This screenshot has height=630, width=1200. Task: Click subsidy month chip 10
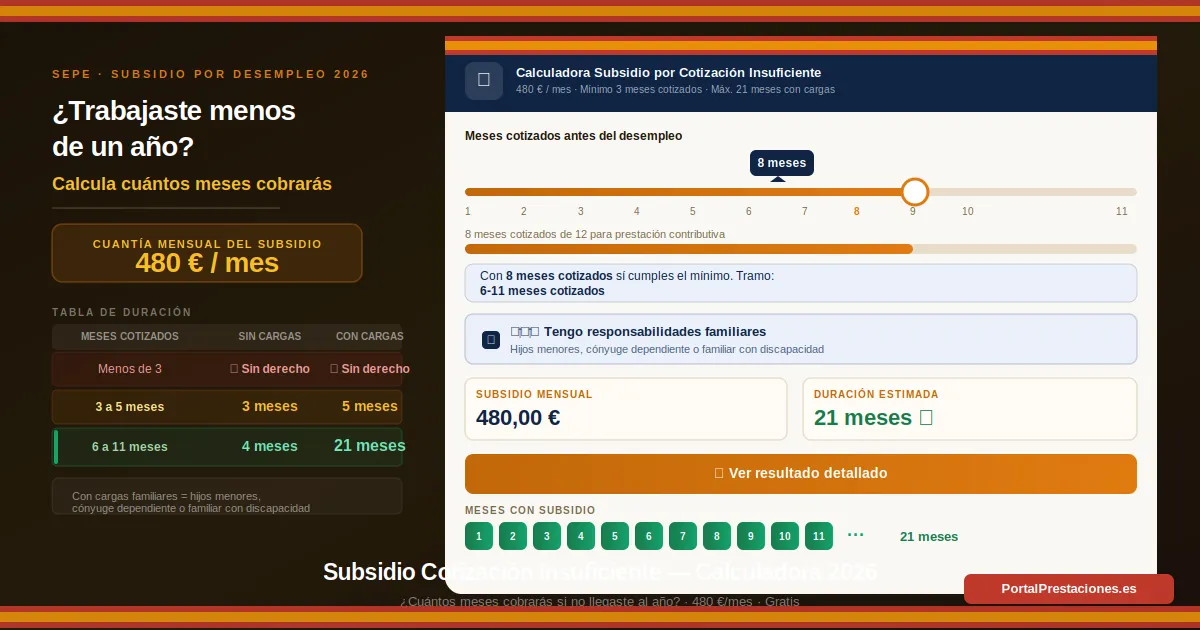coord(785,536)
